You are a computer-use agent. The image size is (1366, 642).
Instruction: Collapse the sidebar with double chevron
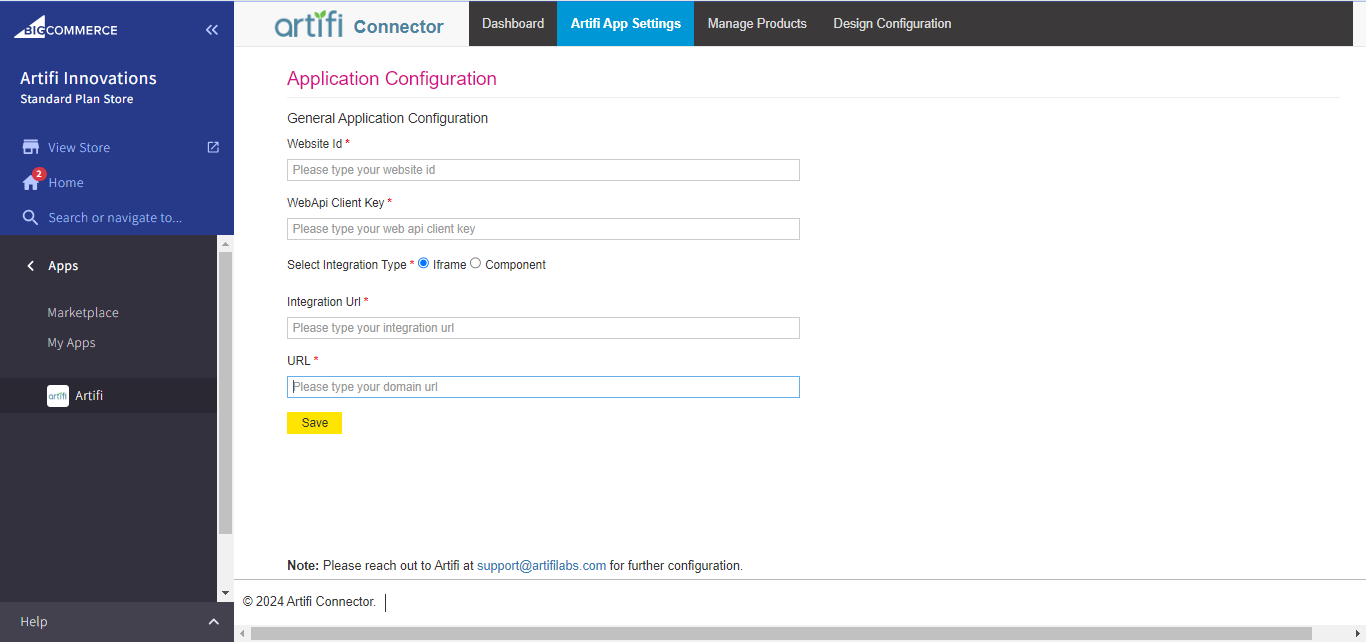pyautogui.click(x=212, y=30)
